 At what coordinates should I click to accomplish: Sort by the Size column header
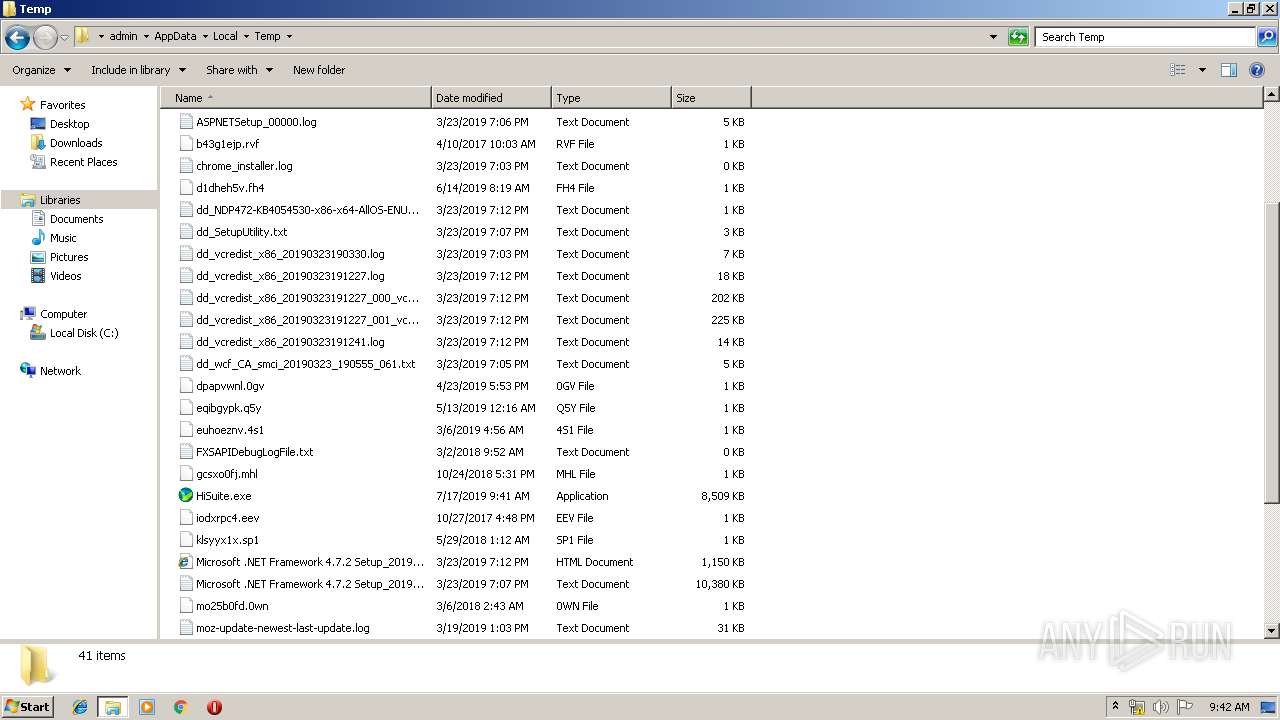[x=711, y=98]
